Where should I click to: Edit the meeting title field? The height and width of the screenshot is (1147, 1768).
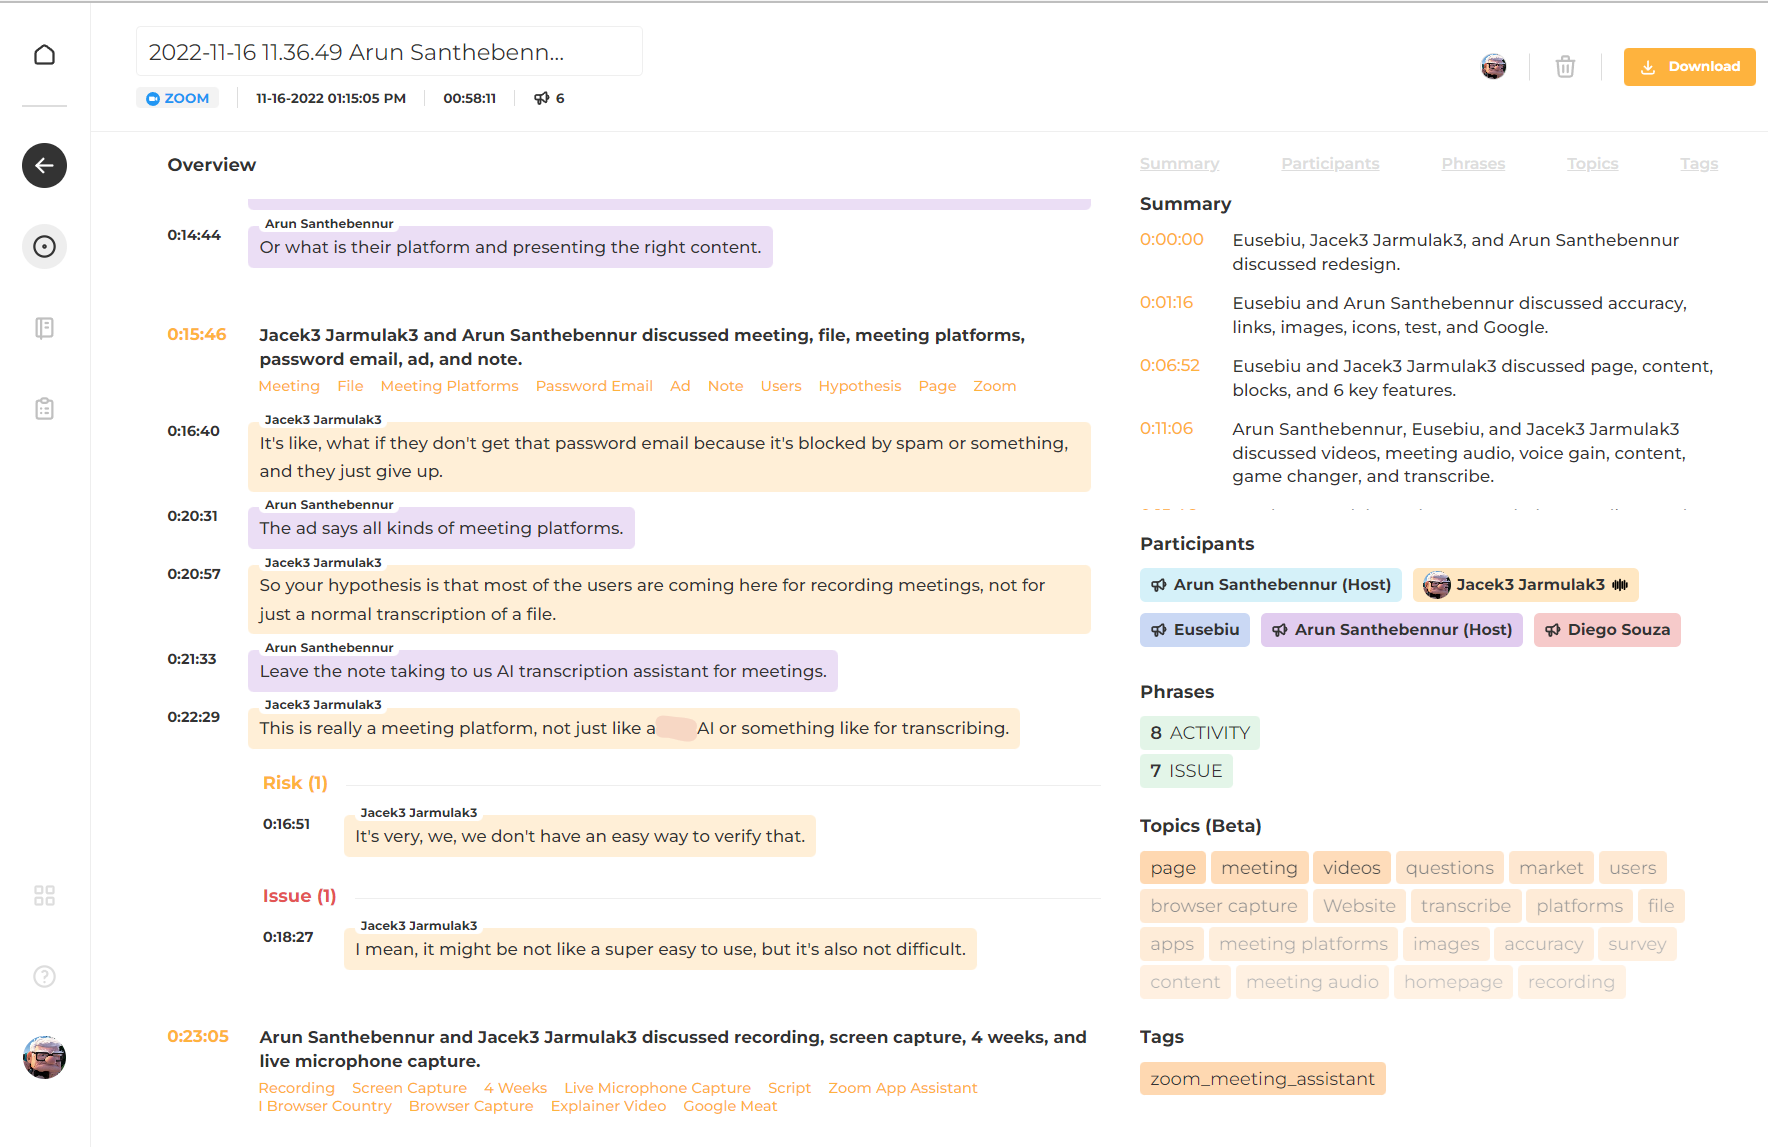point(389,51)
